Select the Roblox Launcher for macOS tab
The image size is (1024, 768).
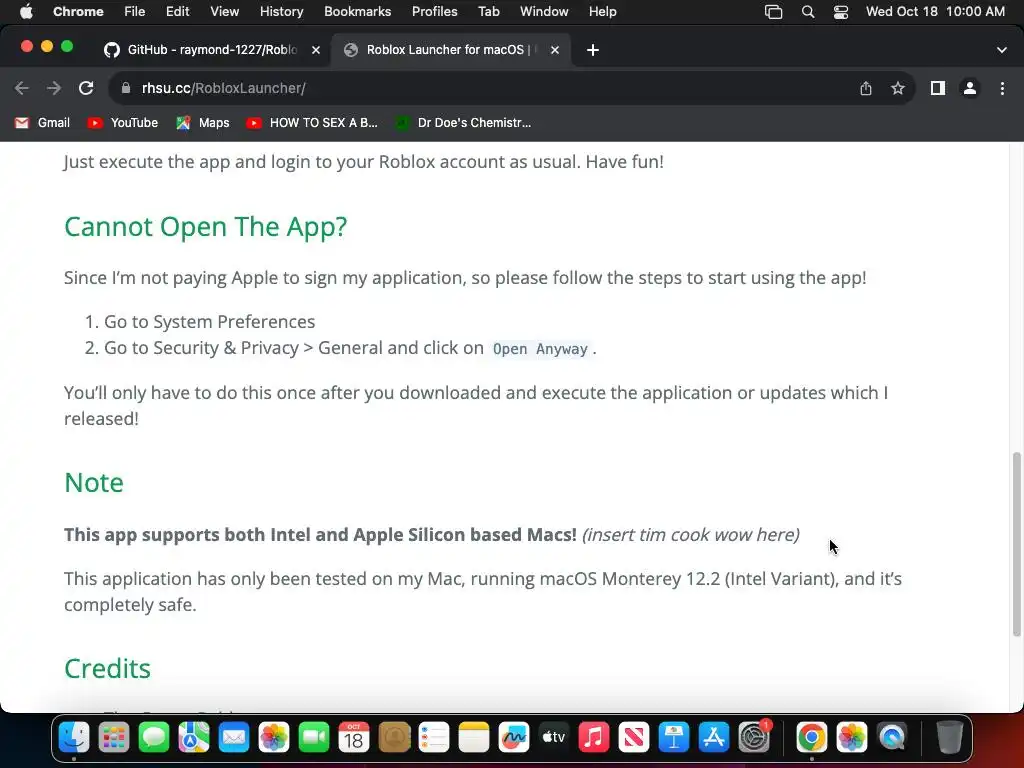coord(451,50)
